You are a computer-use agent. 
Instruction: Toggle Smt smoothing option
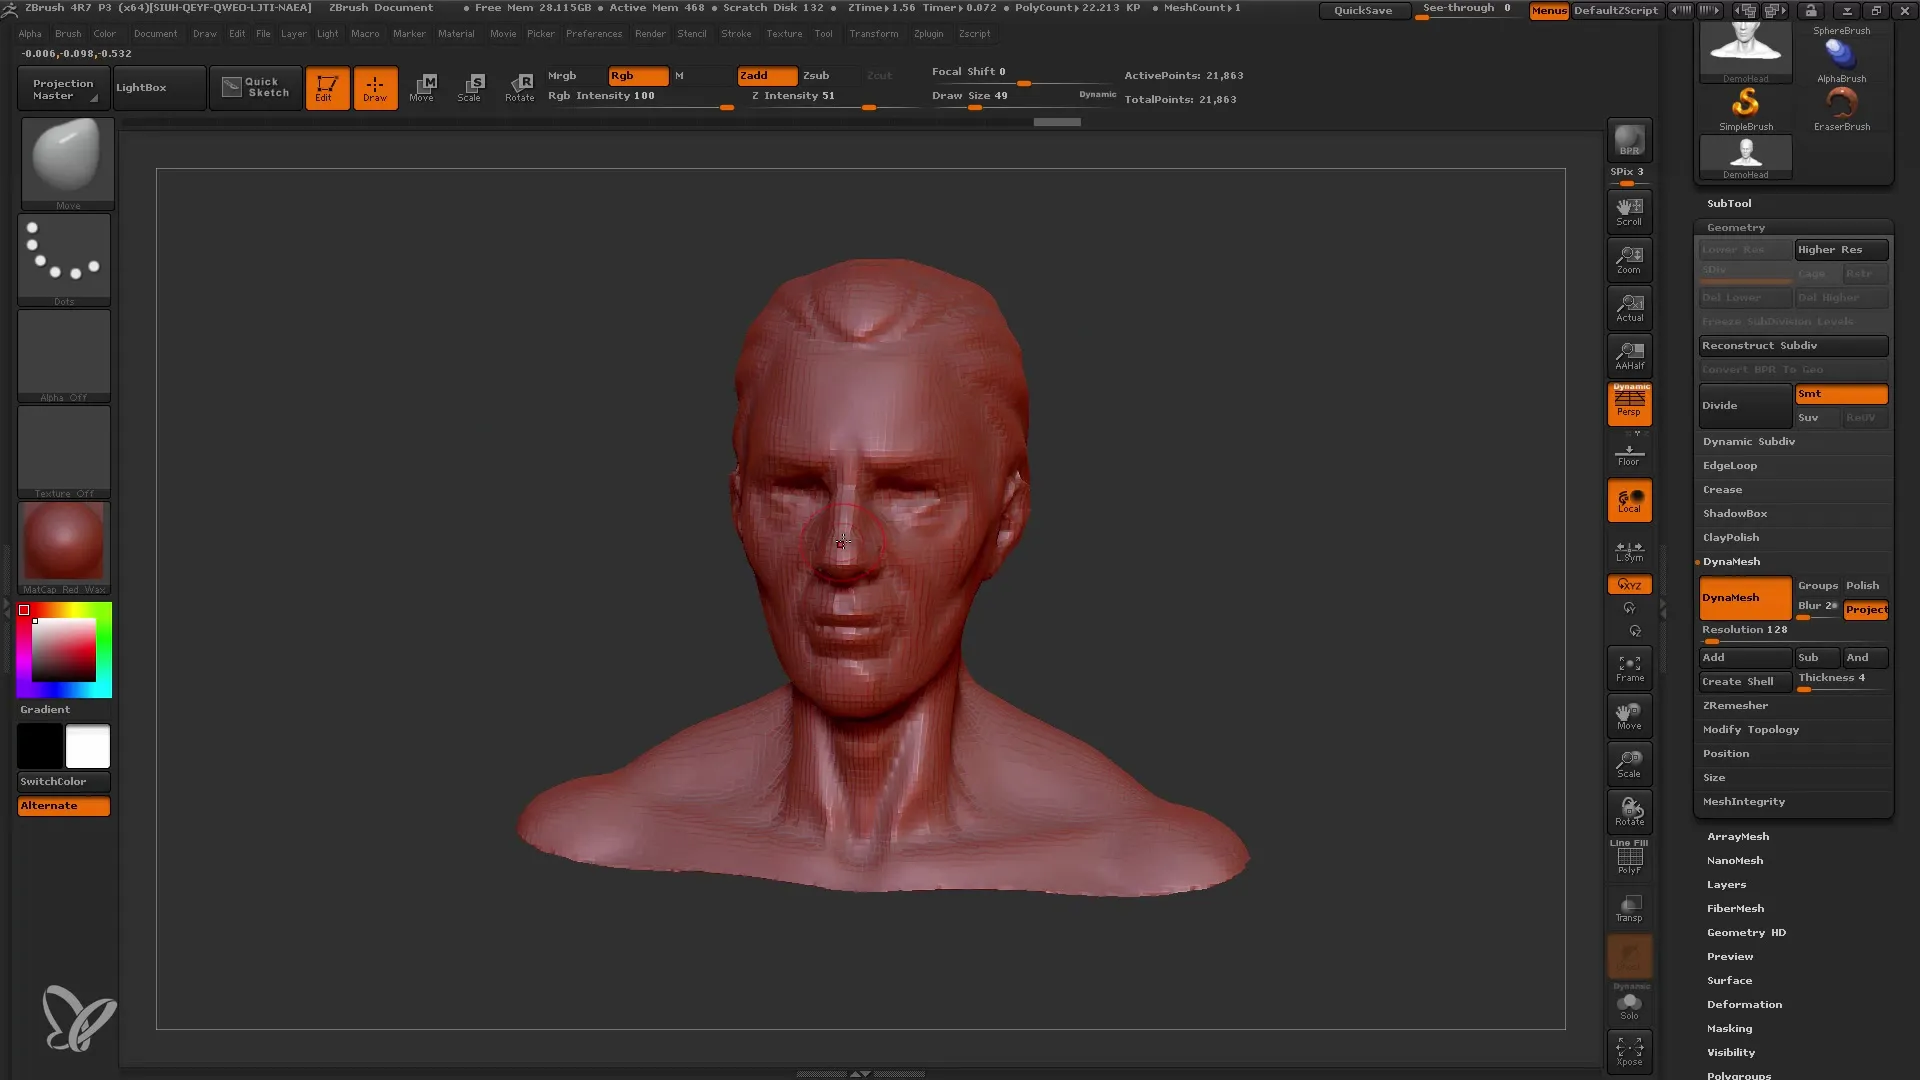pyautogui.click(x=1841, y=393)
